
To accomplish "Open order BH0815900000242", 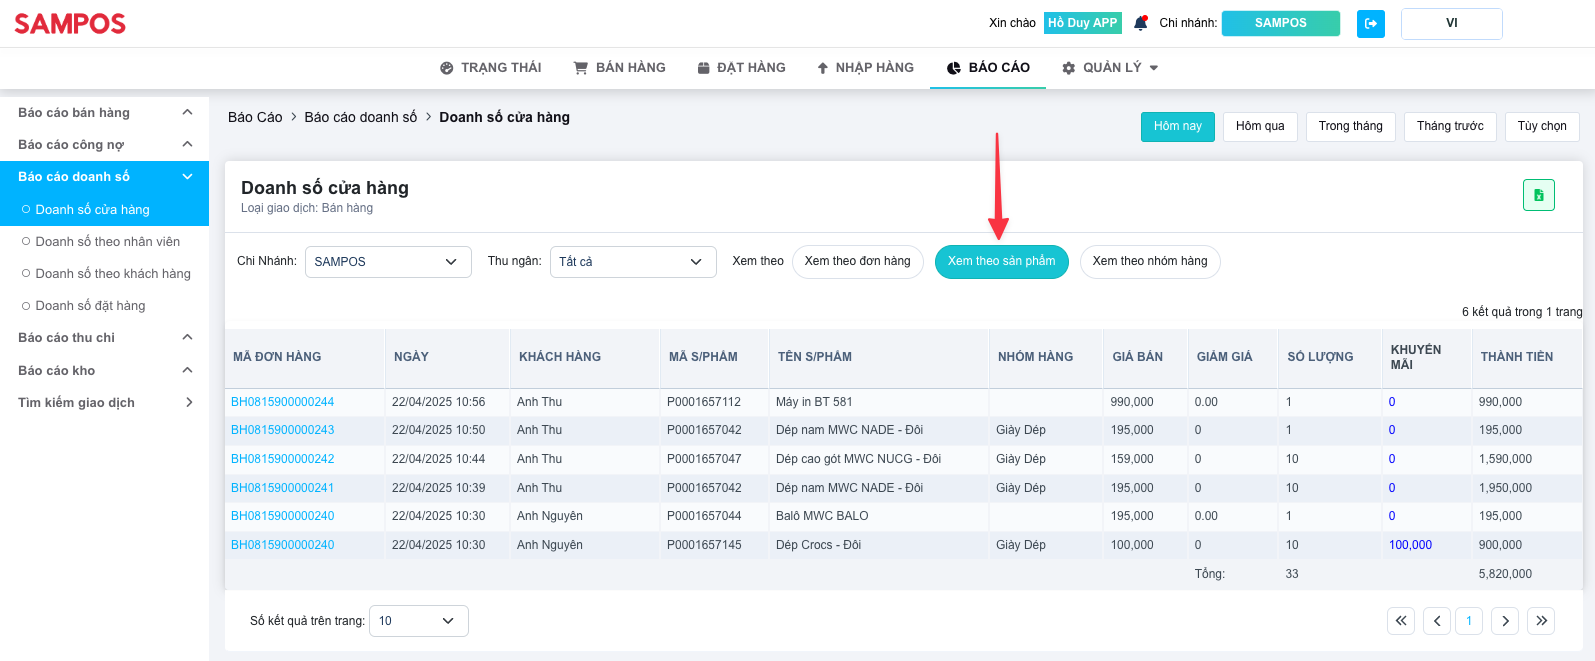I will (282, 459).
